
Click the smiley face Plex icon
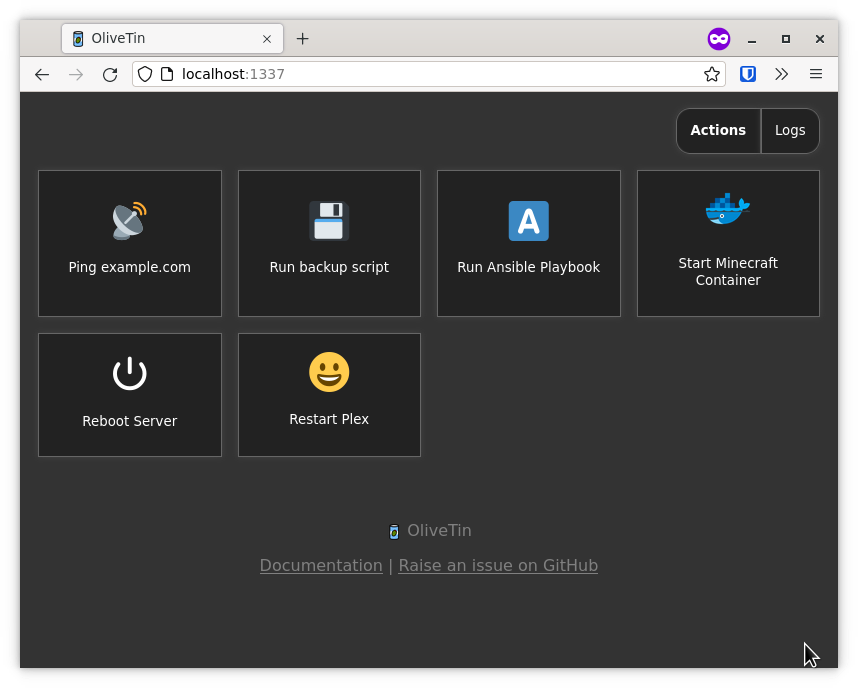point(329,372)
